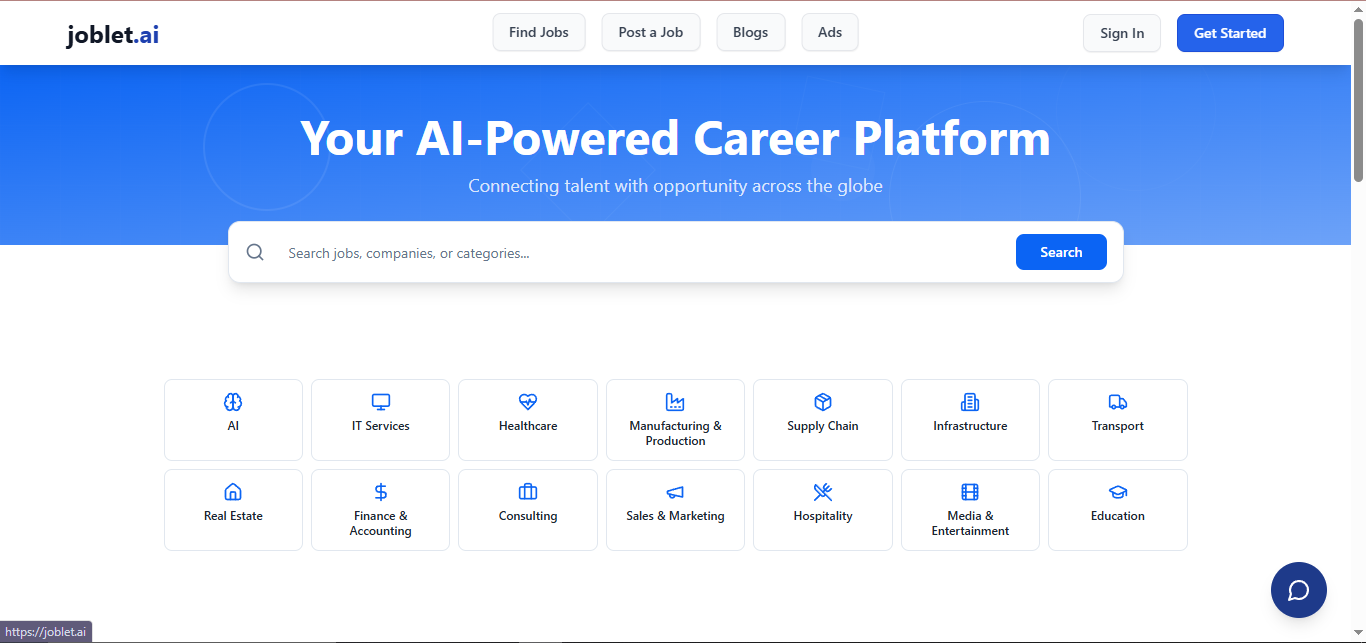The width and height of the screenshot is (1366, 643).
Task: Select the Infrastructure category label
Action: (970, 426)
